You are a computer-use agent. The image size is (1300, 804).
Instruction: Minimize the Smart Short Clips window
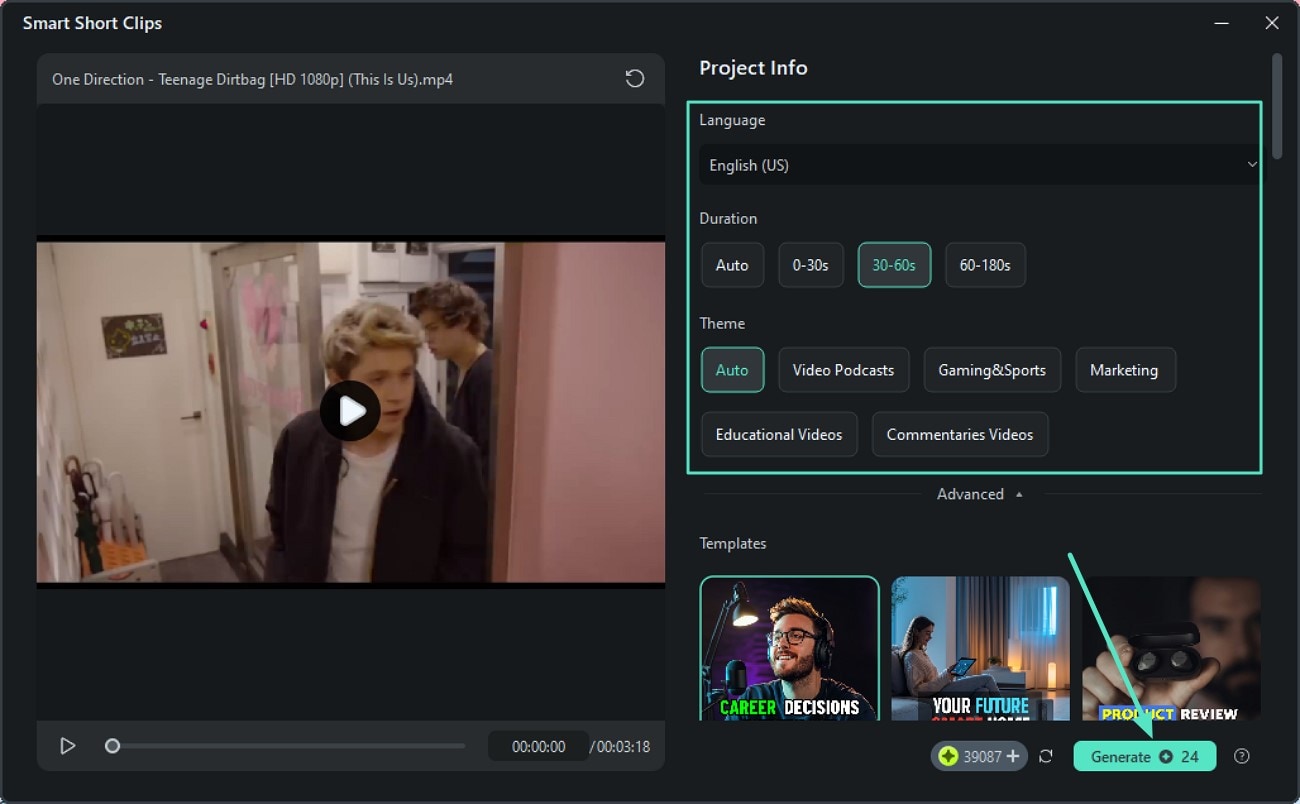1221,22
